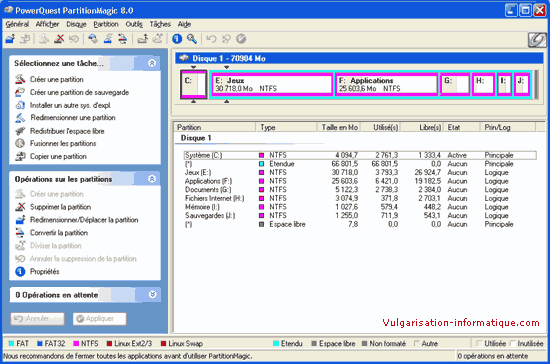Click the delete partition toolbar icon with red X
Viewport: 550px width, 364px height.
(59, 39)
